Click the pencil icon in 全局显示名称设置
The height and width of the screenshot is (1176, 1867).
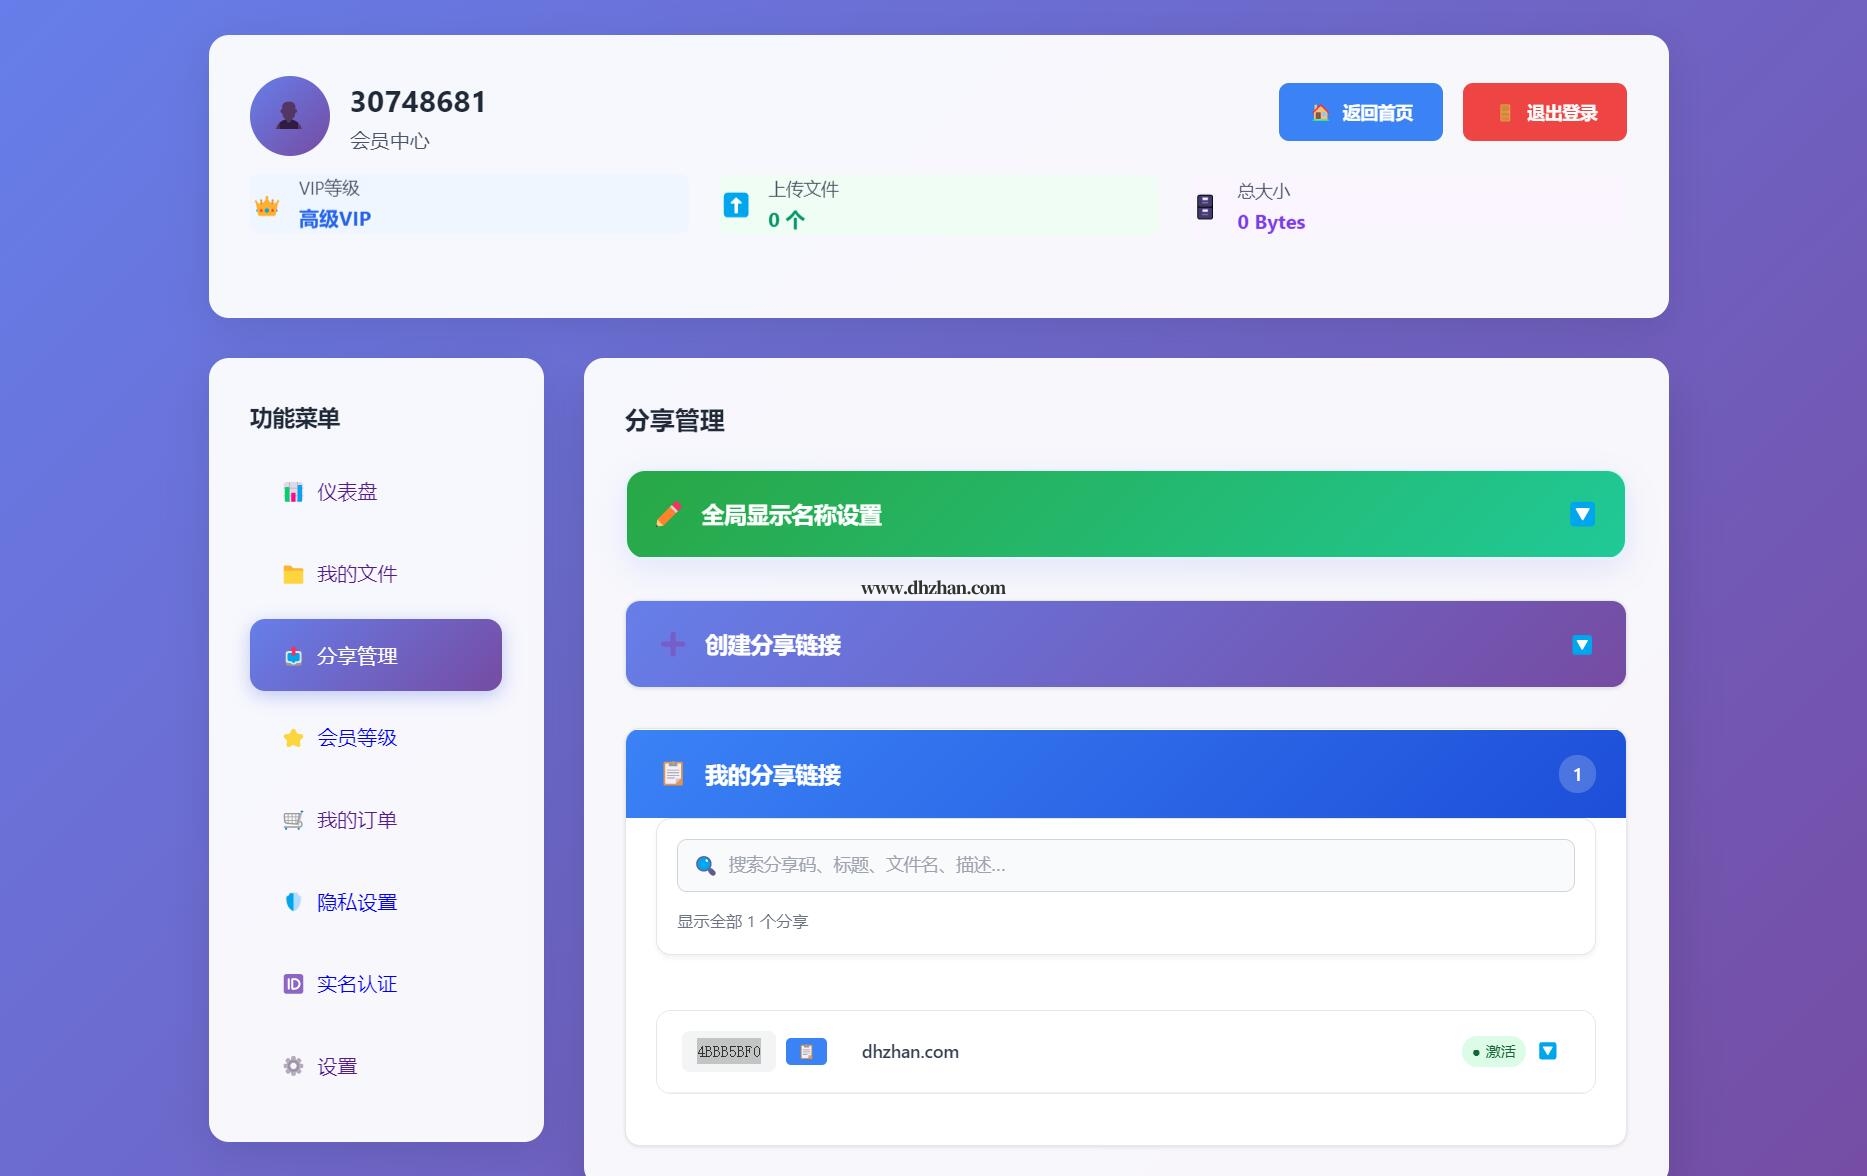tap(668, 515)
